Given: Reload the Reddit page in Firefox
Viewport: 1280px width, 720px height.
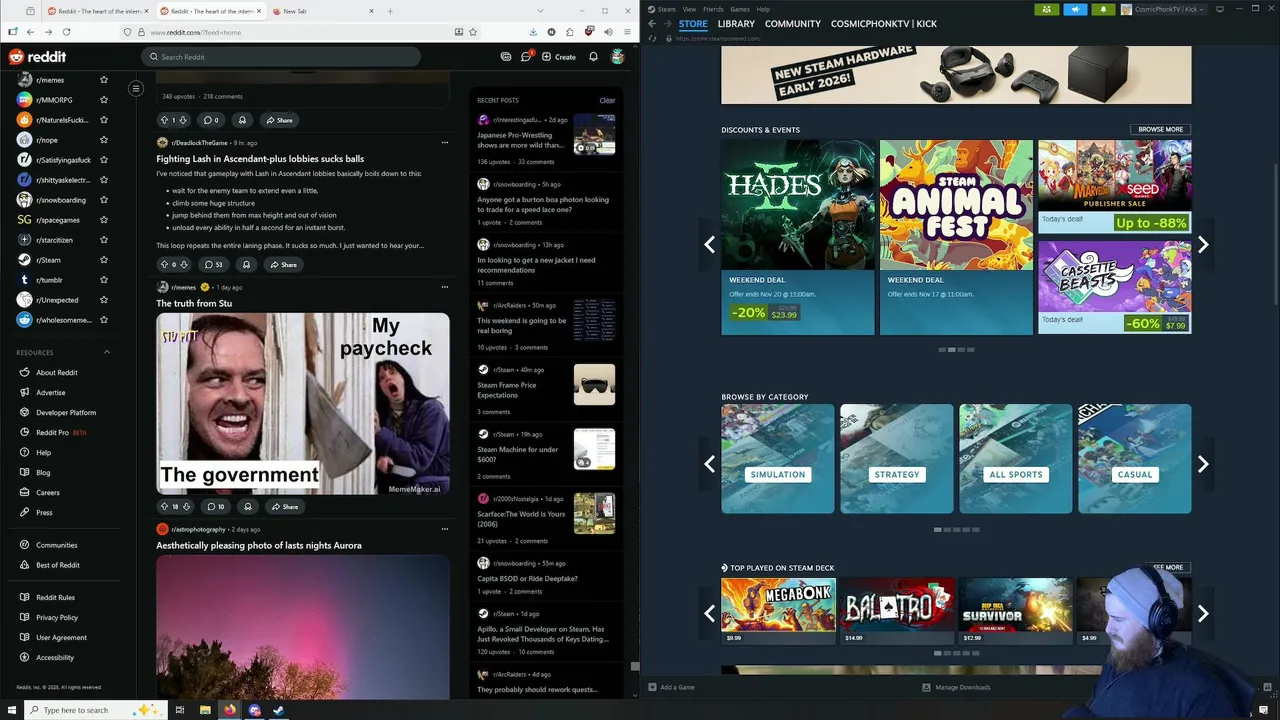Looking at the screenshot, I should tap(66, 32).
